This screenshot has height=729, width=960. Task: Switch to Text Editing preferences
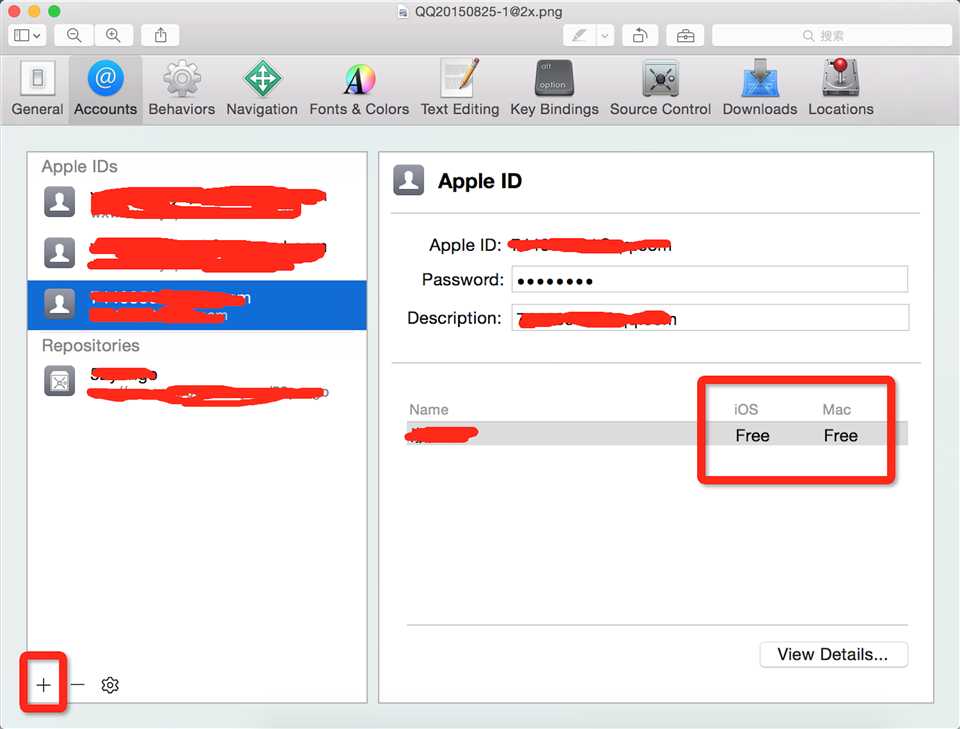coord(460,89)
